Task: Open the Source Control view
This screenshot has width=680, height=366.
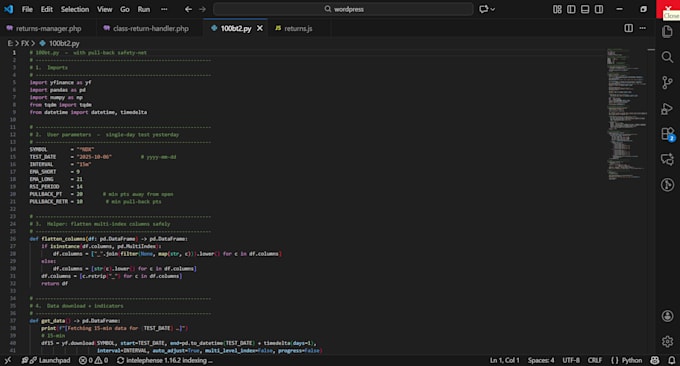Action: (667, 82)
